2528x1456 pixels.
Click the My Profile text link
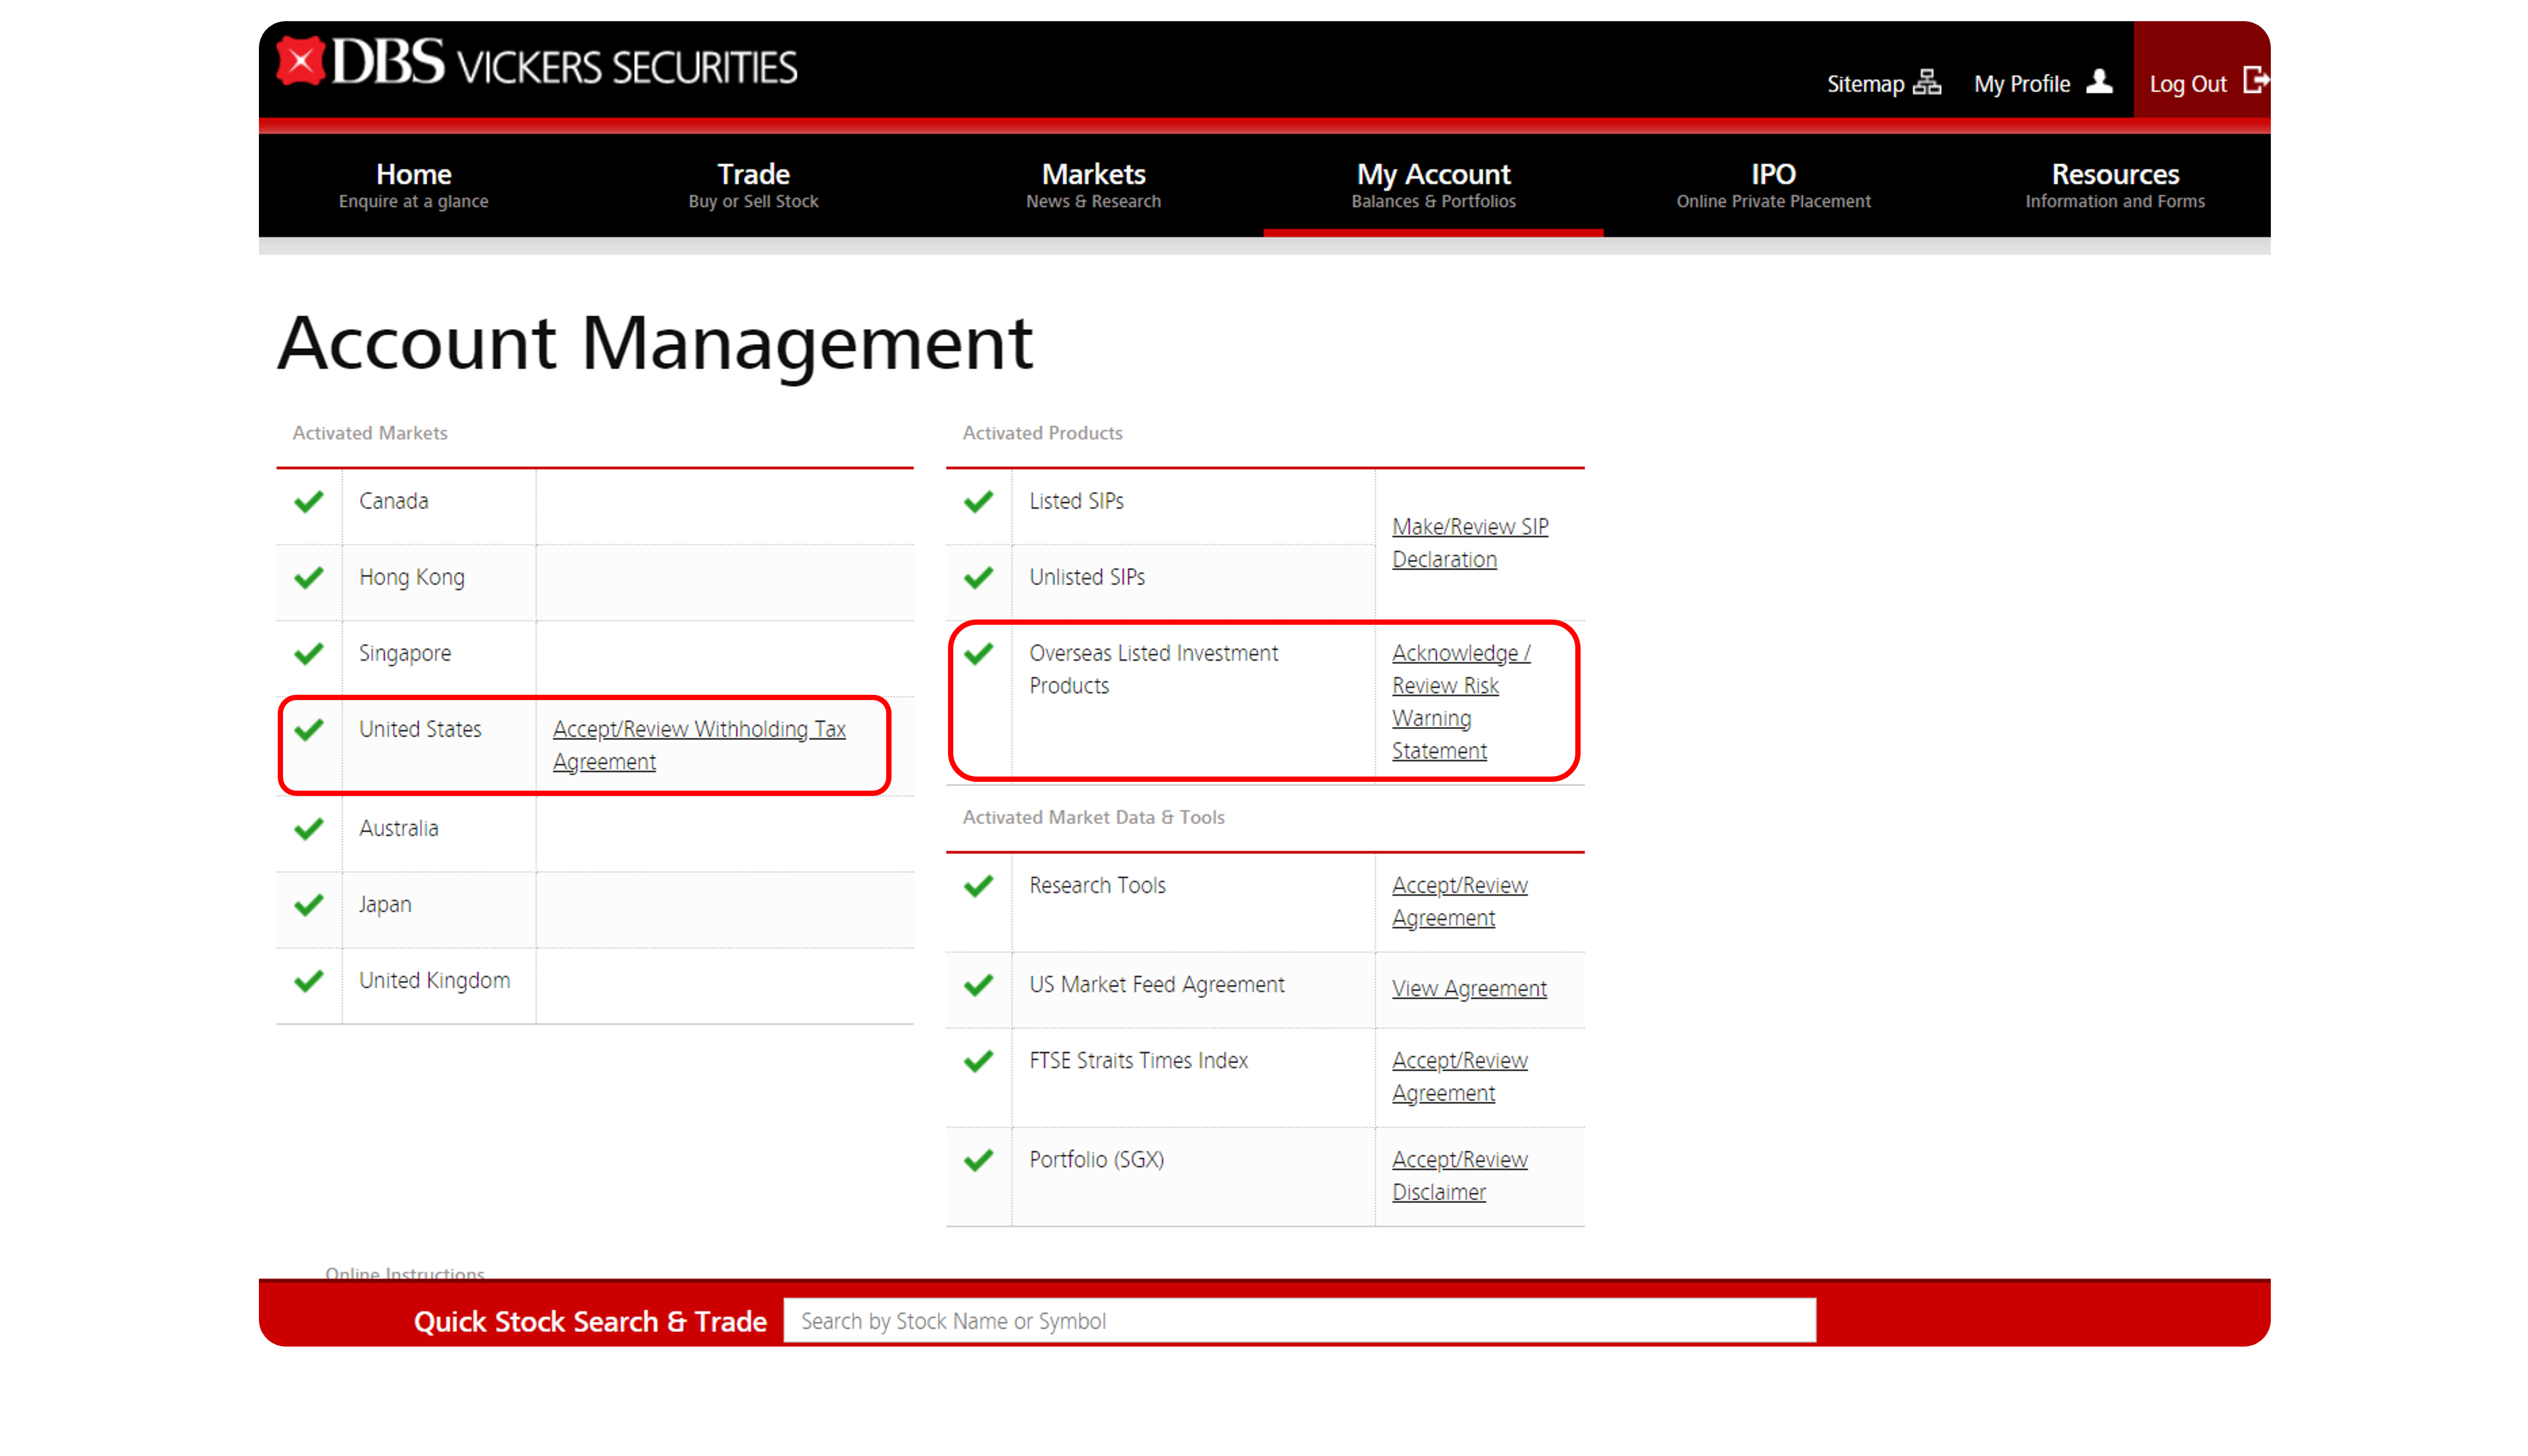(2021, 84)
